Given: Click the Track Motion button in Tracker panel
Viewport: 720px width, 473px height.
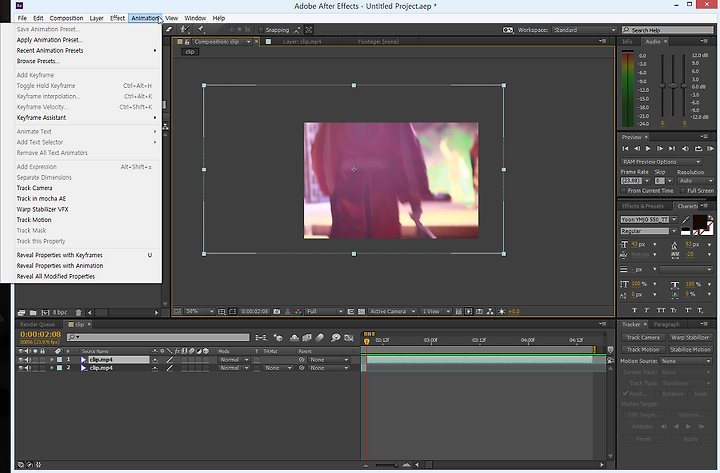Looking at the screenshot, I should (x=642, y=349).
